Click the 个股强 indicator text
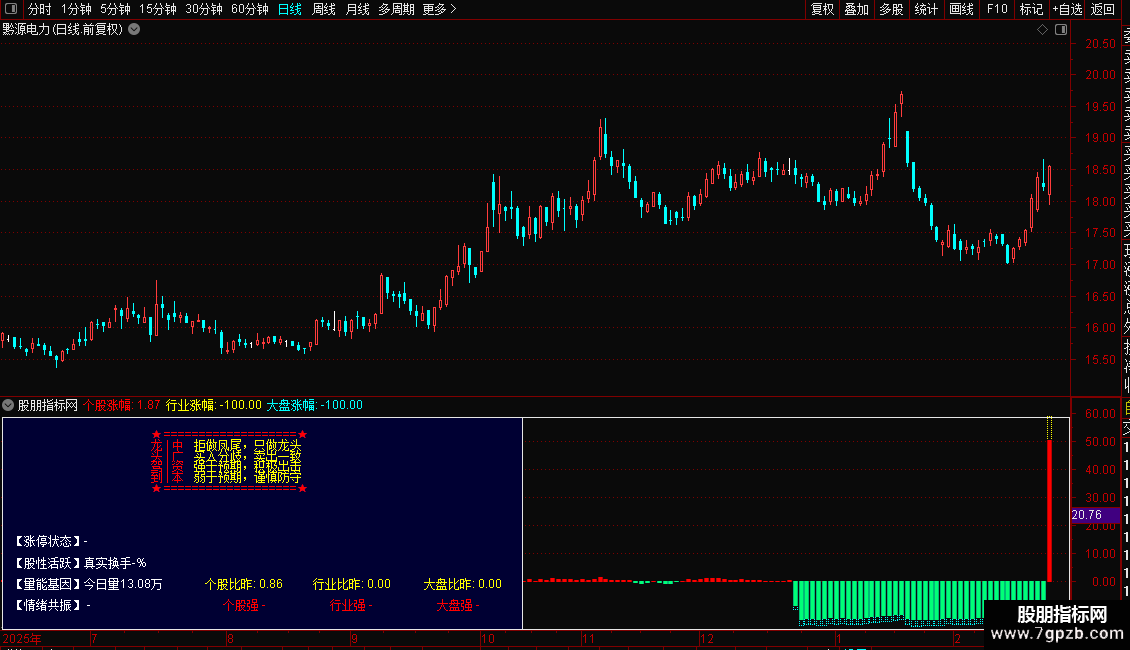Viewport: 1130px width, 650px height. (244, 605)
